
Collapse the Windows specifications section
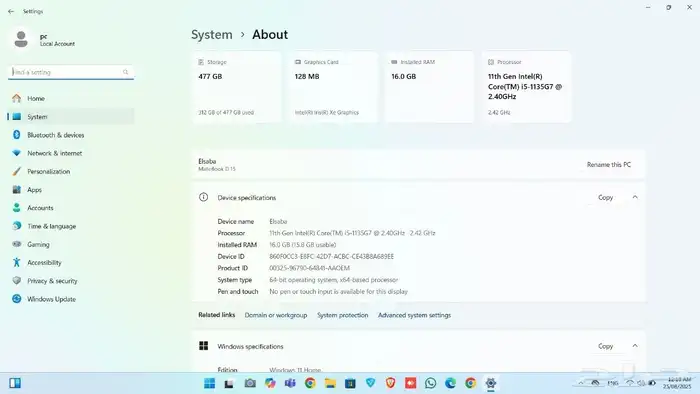[635, 346]
